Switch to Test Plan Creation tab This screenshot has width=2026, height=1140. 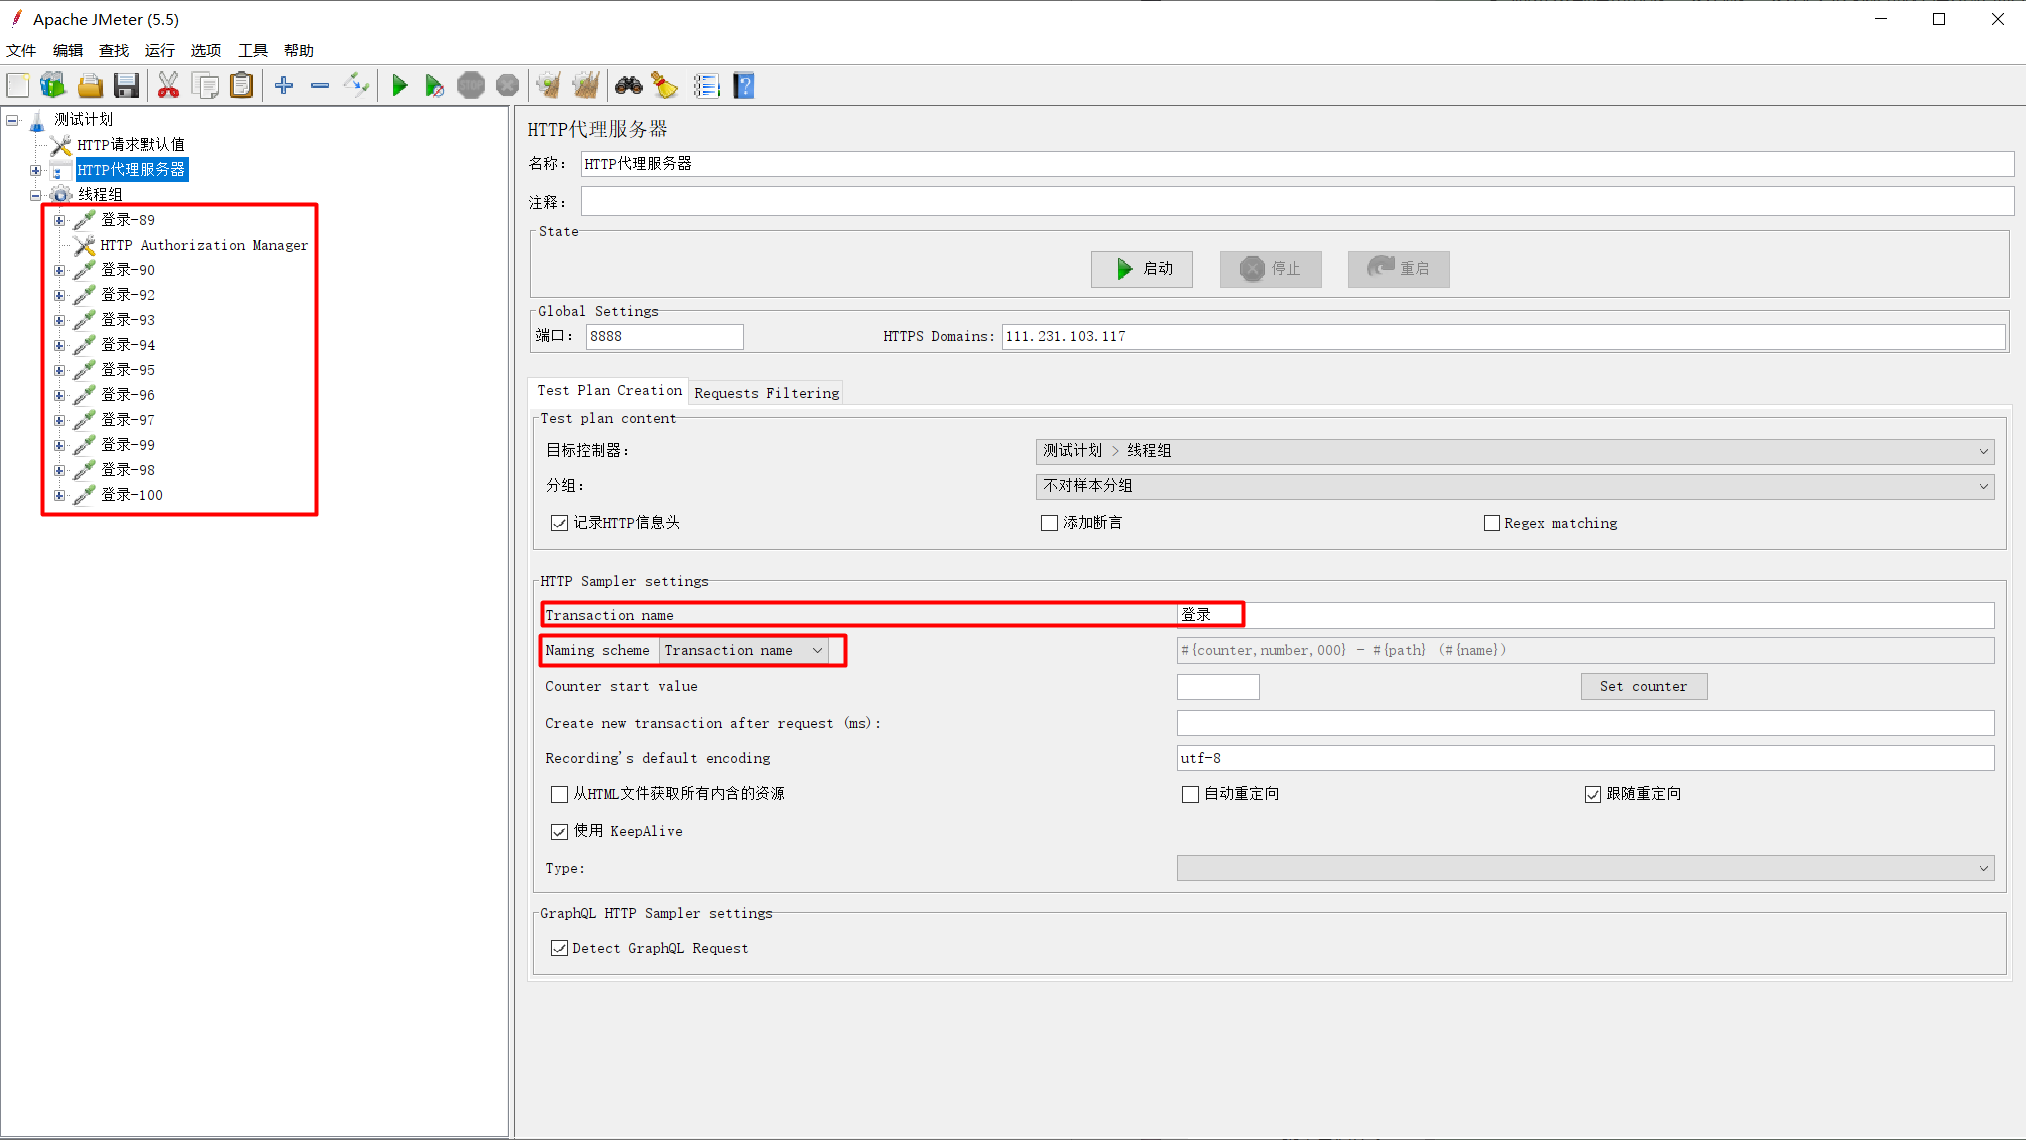tap(609, 391)
